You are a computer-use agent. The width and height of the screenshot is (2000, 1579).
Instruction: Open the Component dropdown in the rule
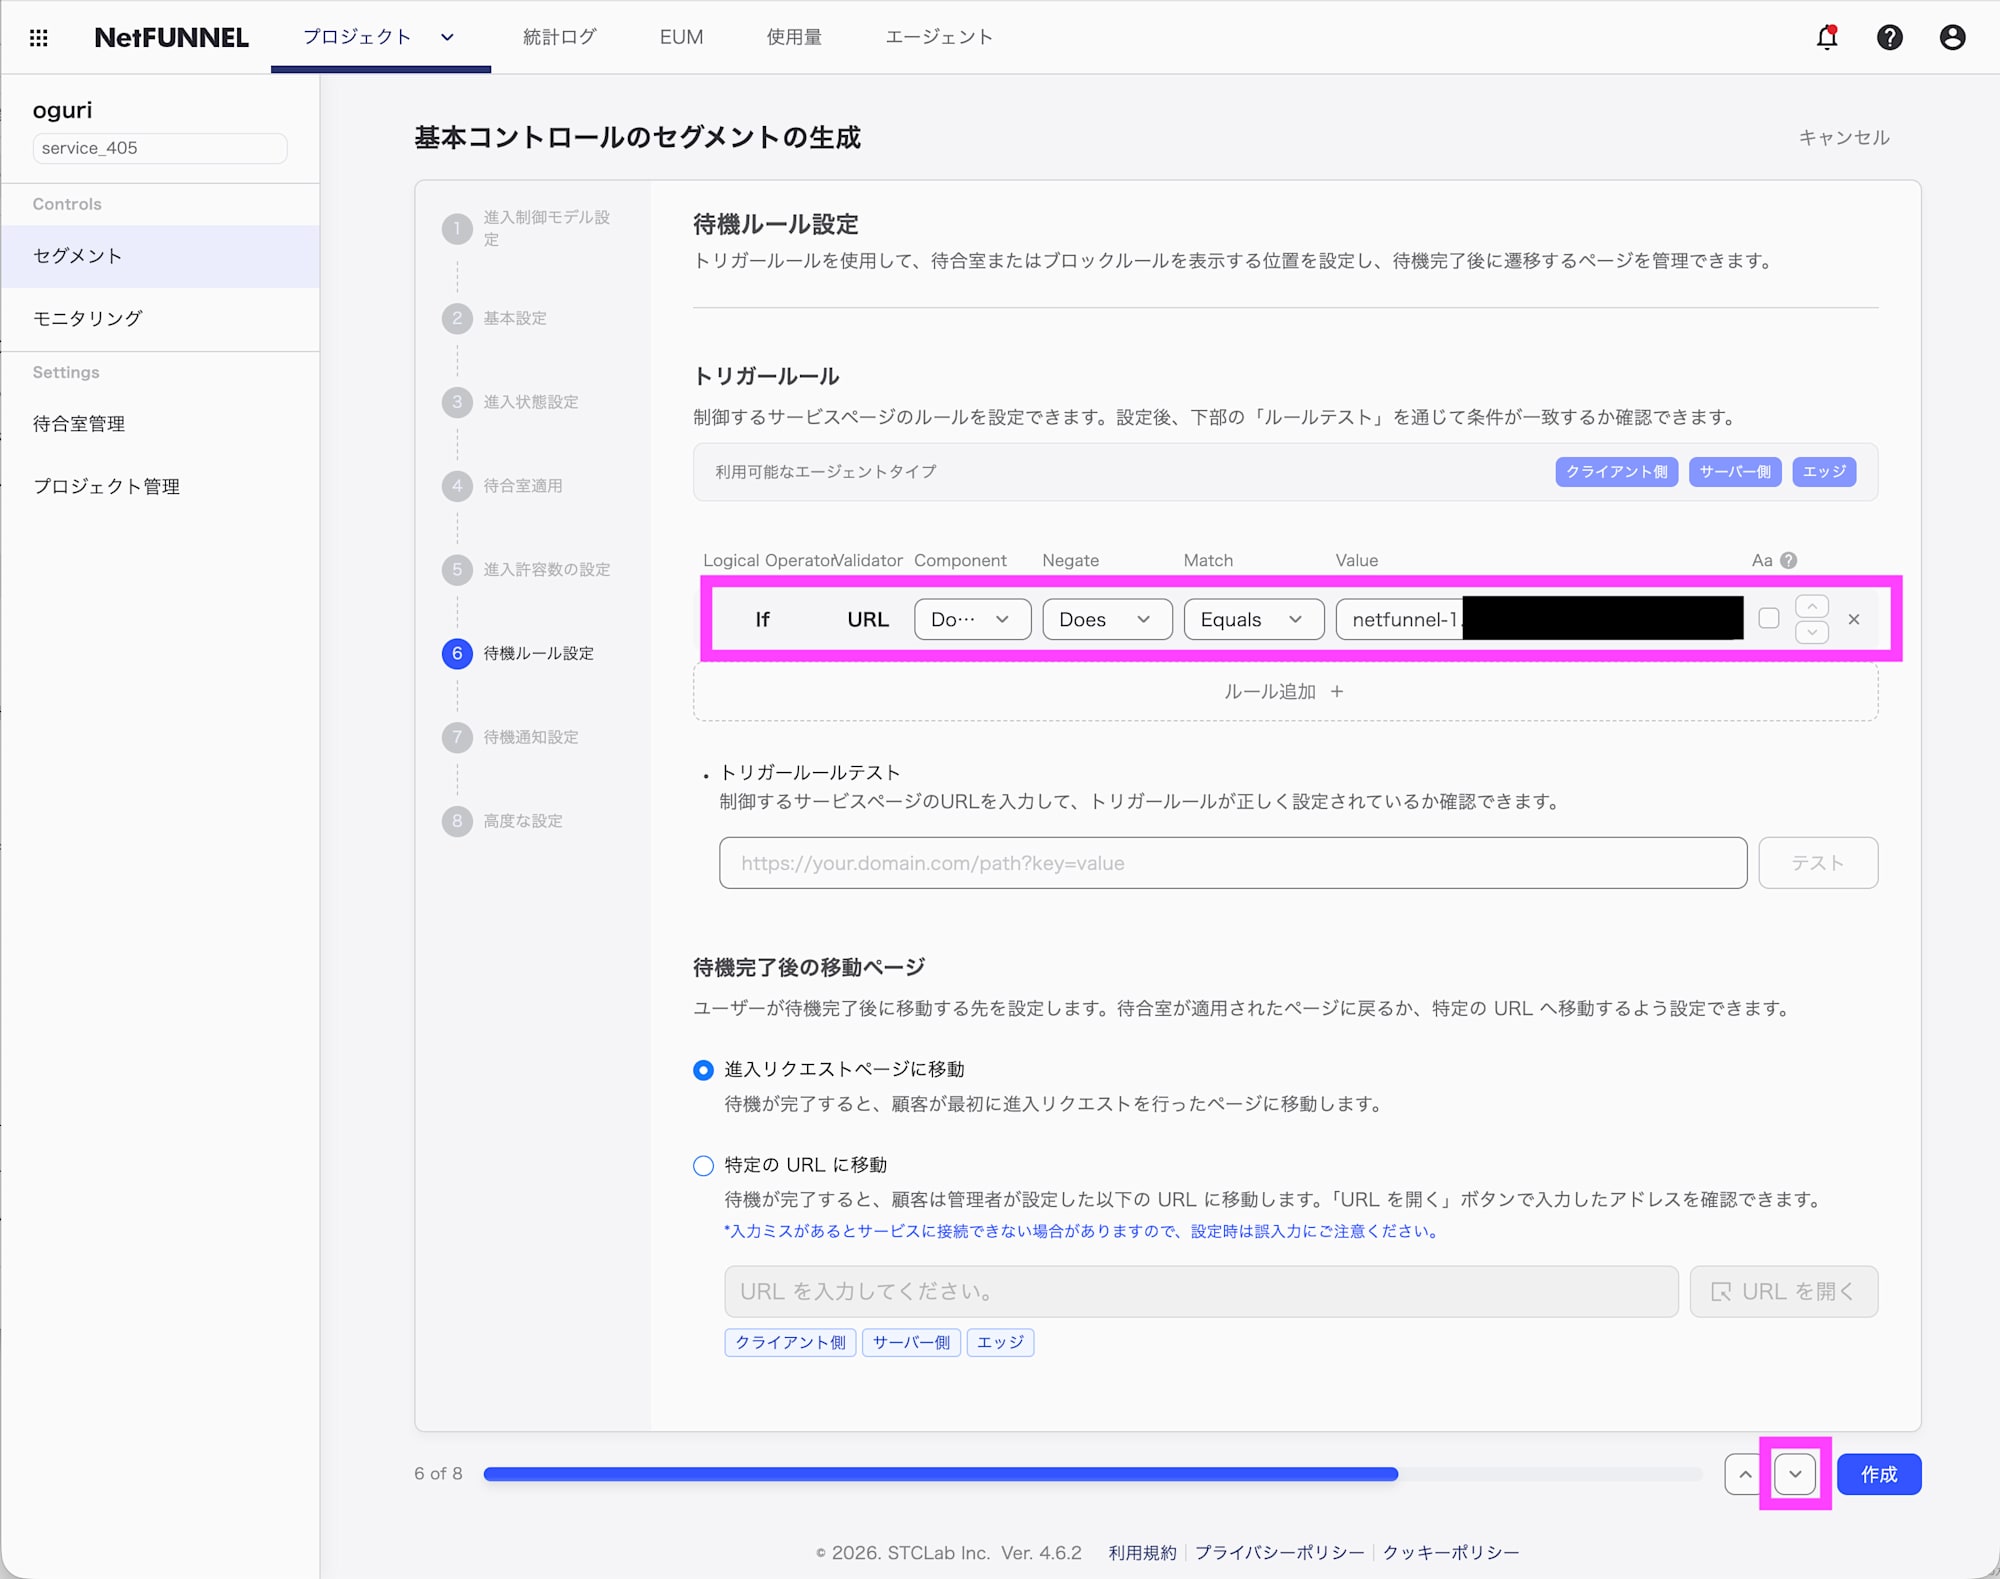[971, 619]
